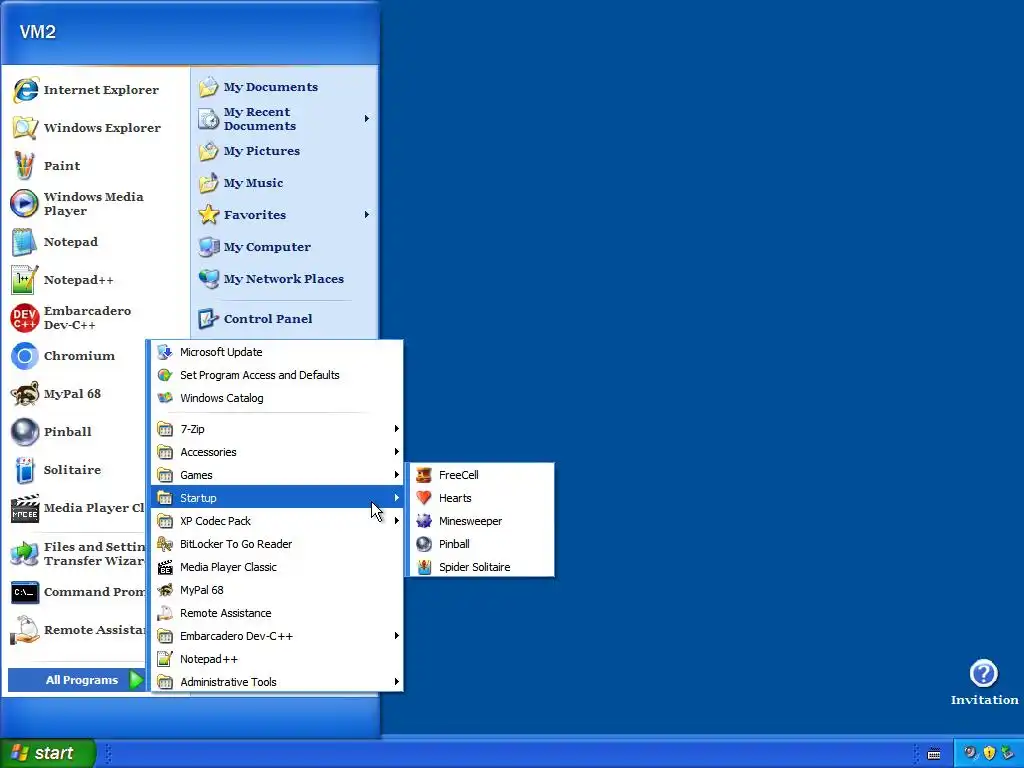Image resolution: width=1024 pixels, height=768 pixels.
Task: Open Set Program Access and Defaults
Action: 277,375
